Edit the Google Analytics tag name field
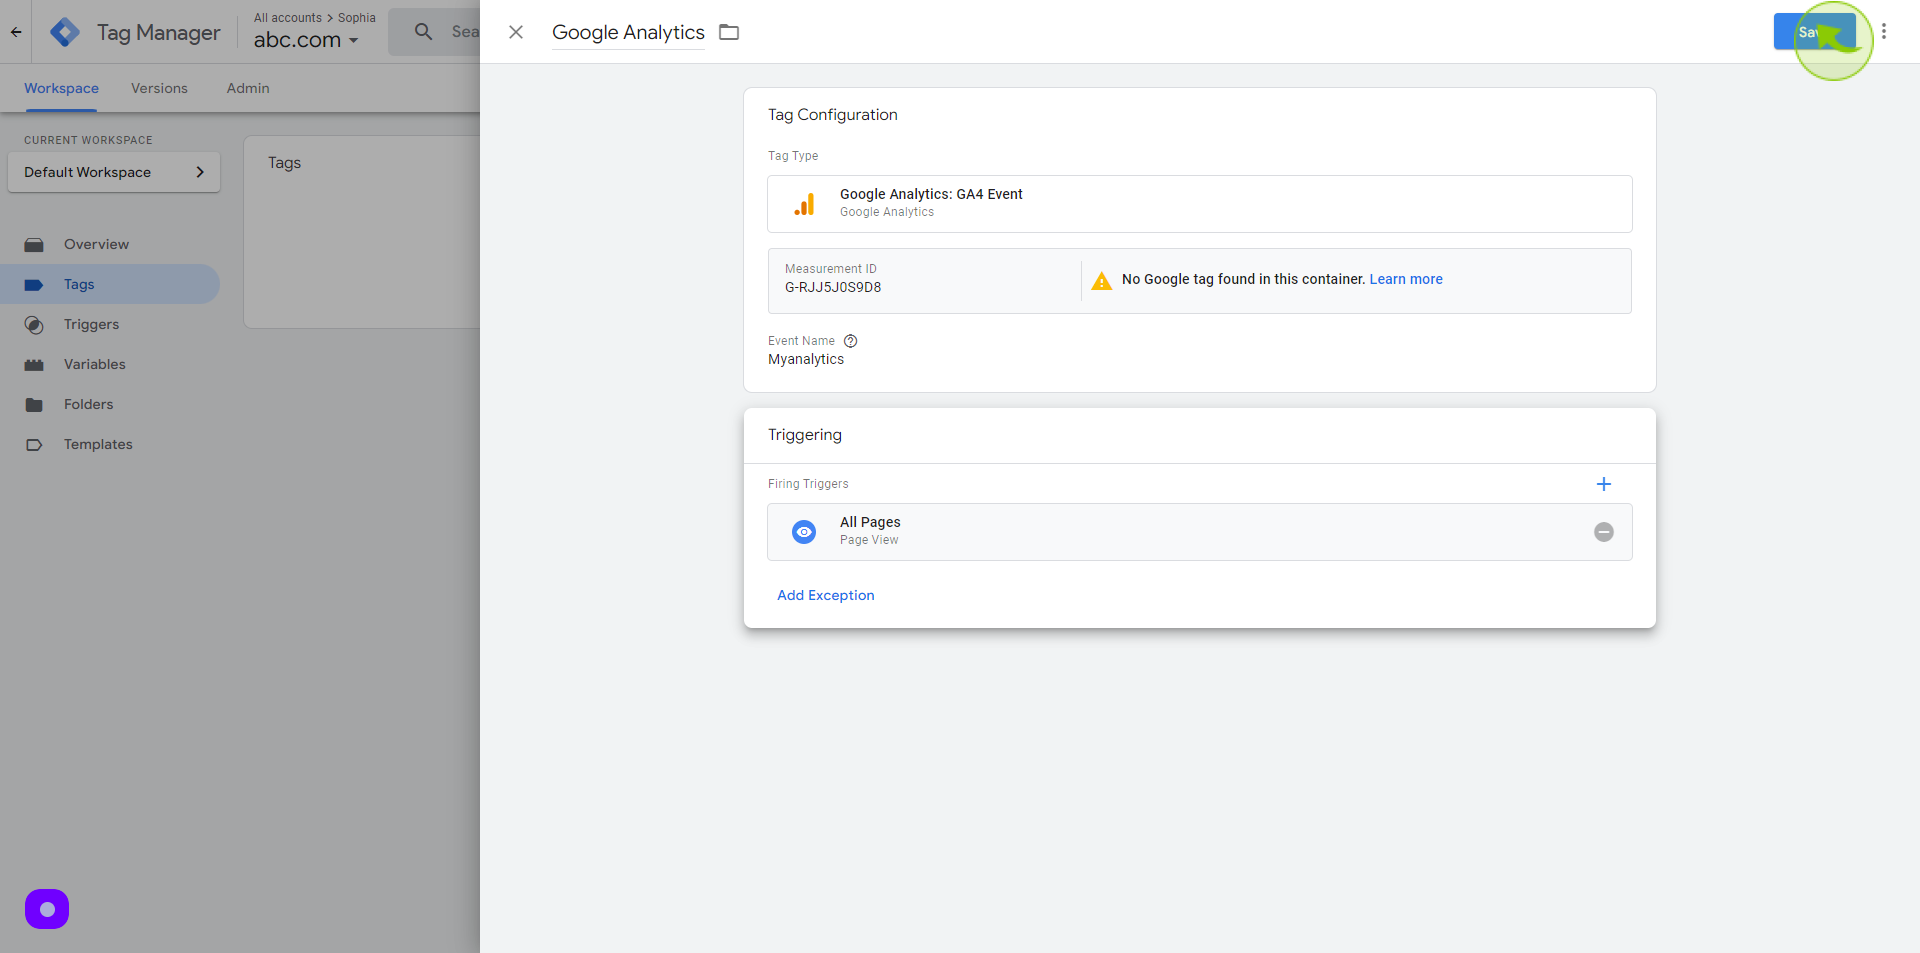 pyautogui.click(x=628, y=32)
